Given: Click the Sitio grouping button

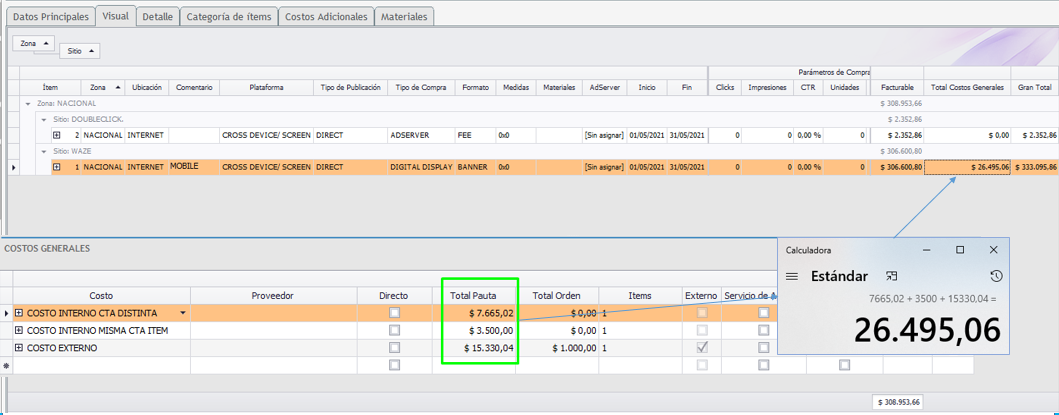Looking at the screenshot, I should pos(79,51).
